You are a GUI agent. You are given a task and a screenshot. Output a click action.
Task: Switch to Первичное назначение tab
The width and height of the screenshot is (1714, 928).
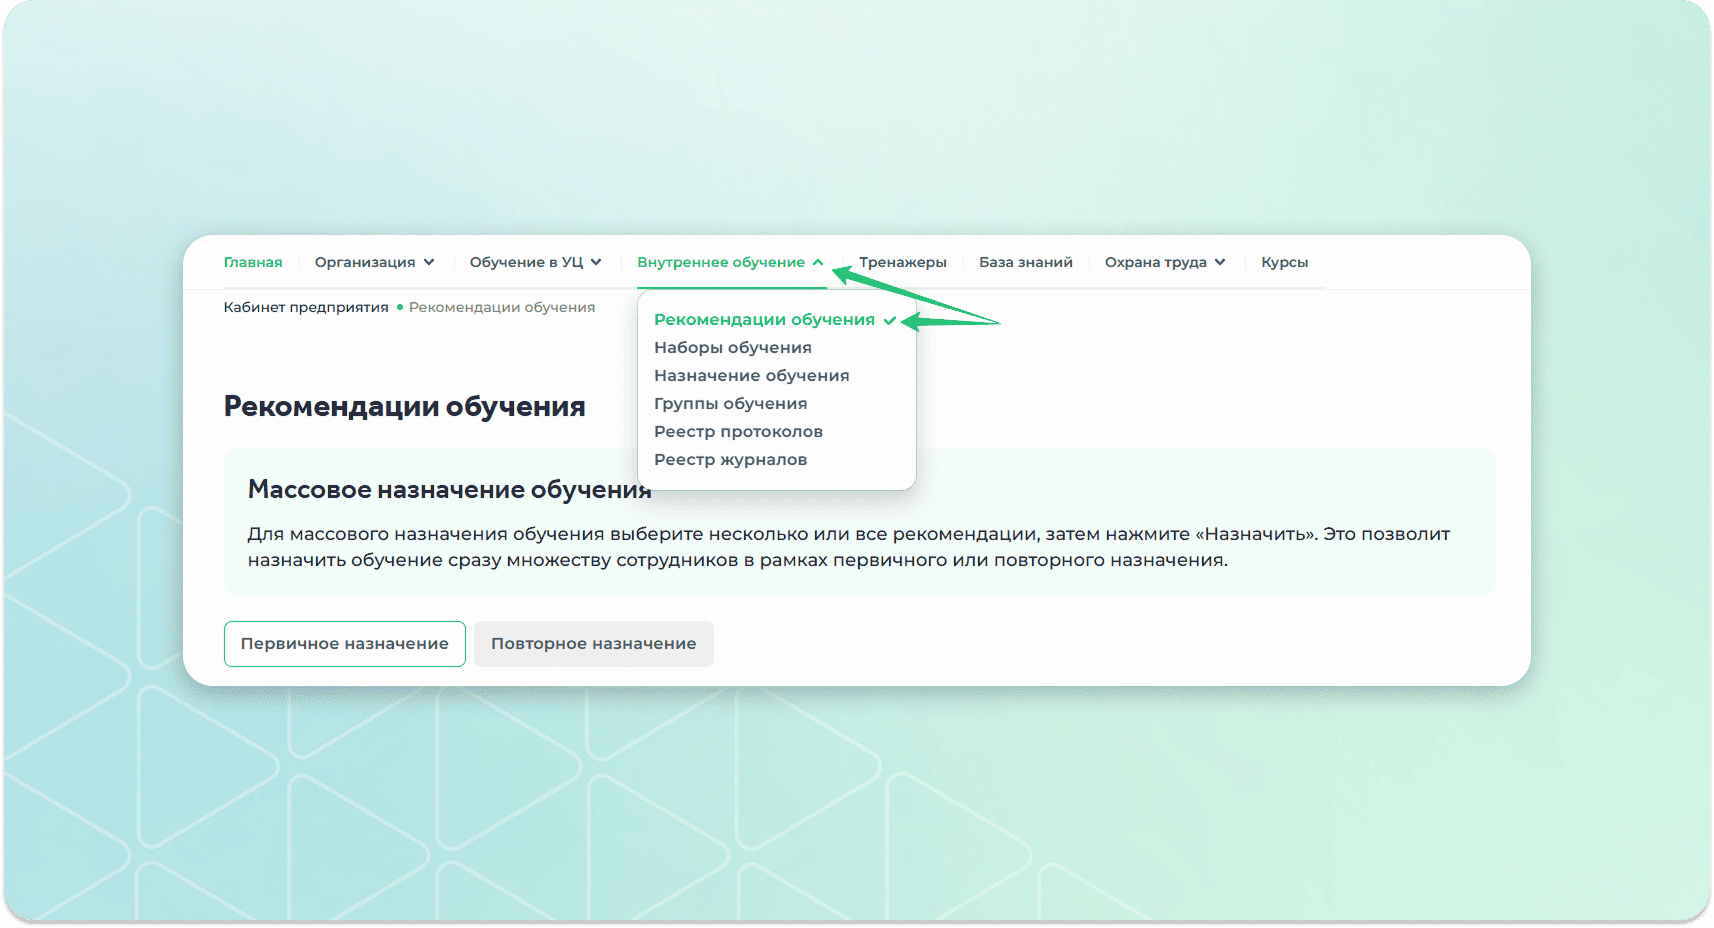(344, 644)
